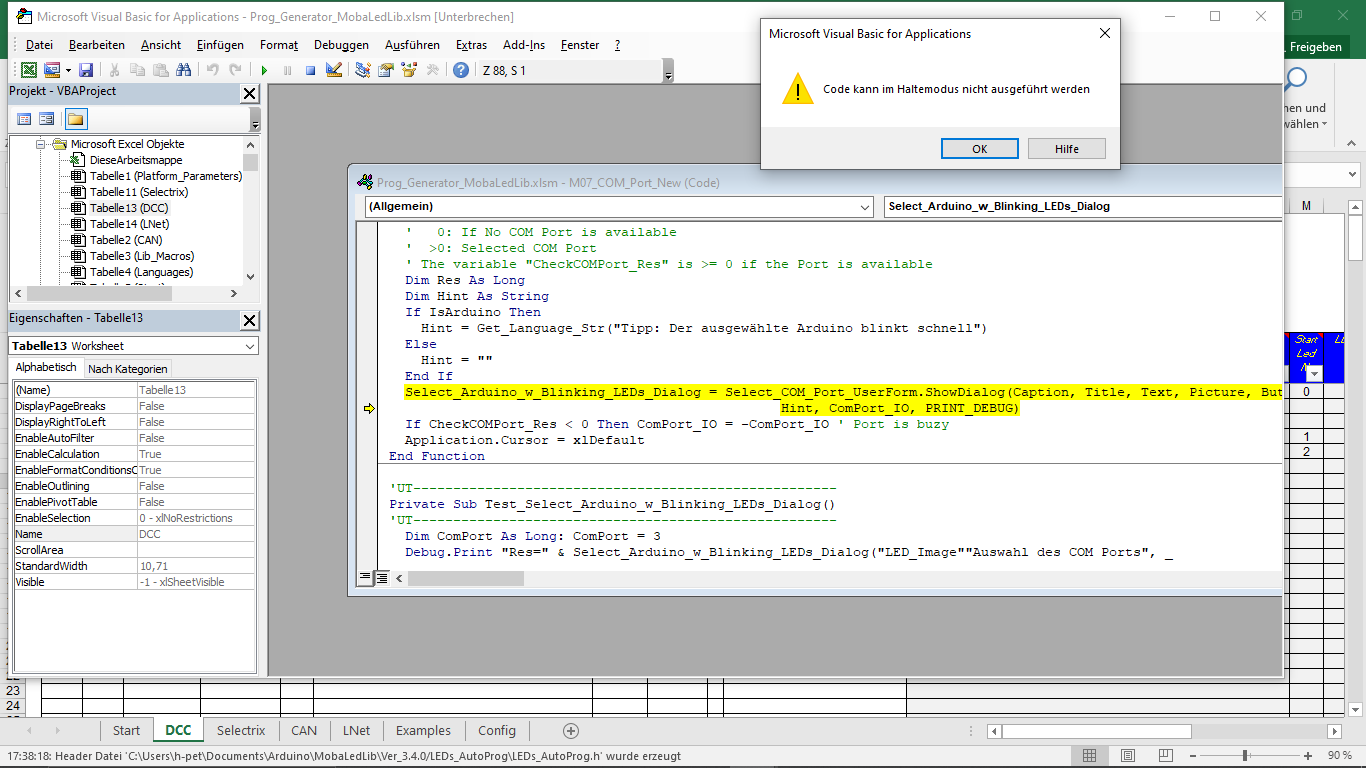1366x768 pixels.
Task: Open the (Allgemein) object dropdown
Action: tap(865, 207)
